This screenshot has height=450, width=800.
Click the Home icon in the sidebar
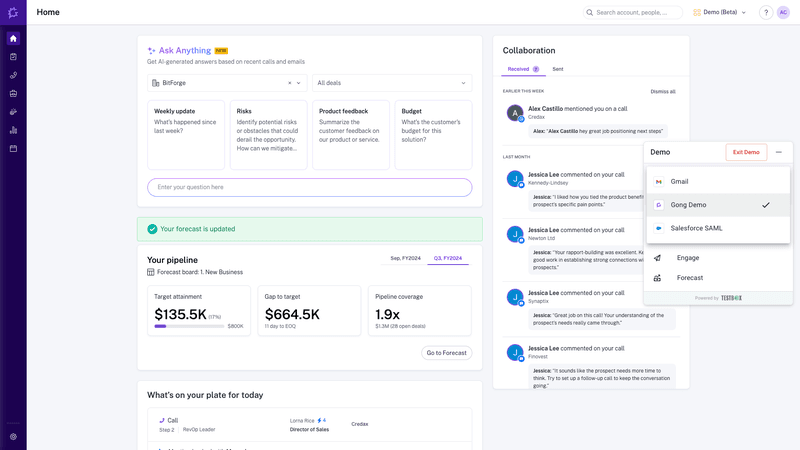(x=13, y=38)
